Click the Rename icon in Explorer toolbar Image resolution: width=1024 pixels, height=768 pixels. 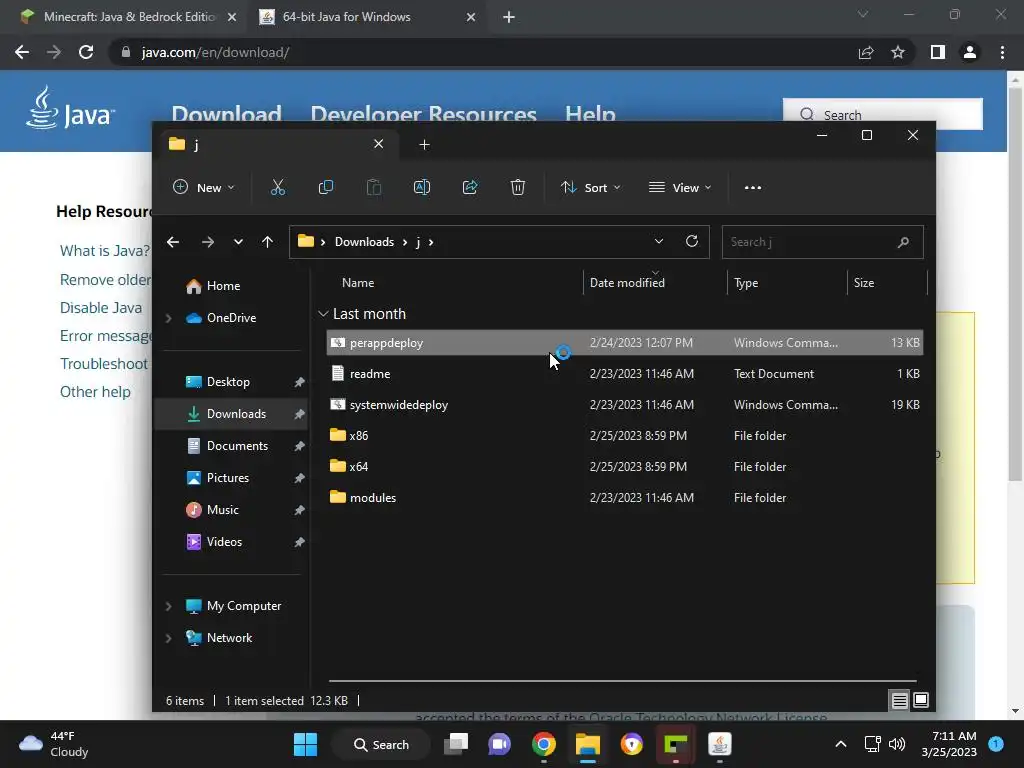[422, 187]
